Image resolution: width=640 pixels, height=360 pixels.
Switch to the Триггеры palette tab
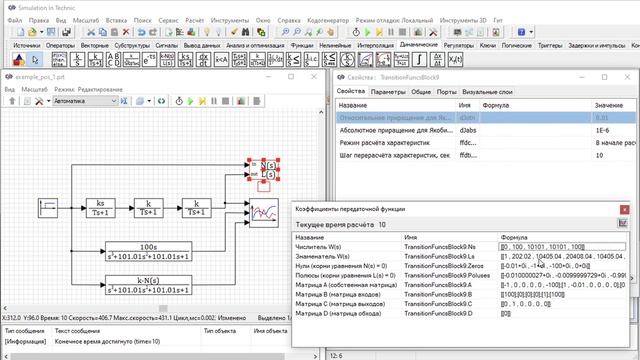550,45
